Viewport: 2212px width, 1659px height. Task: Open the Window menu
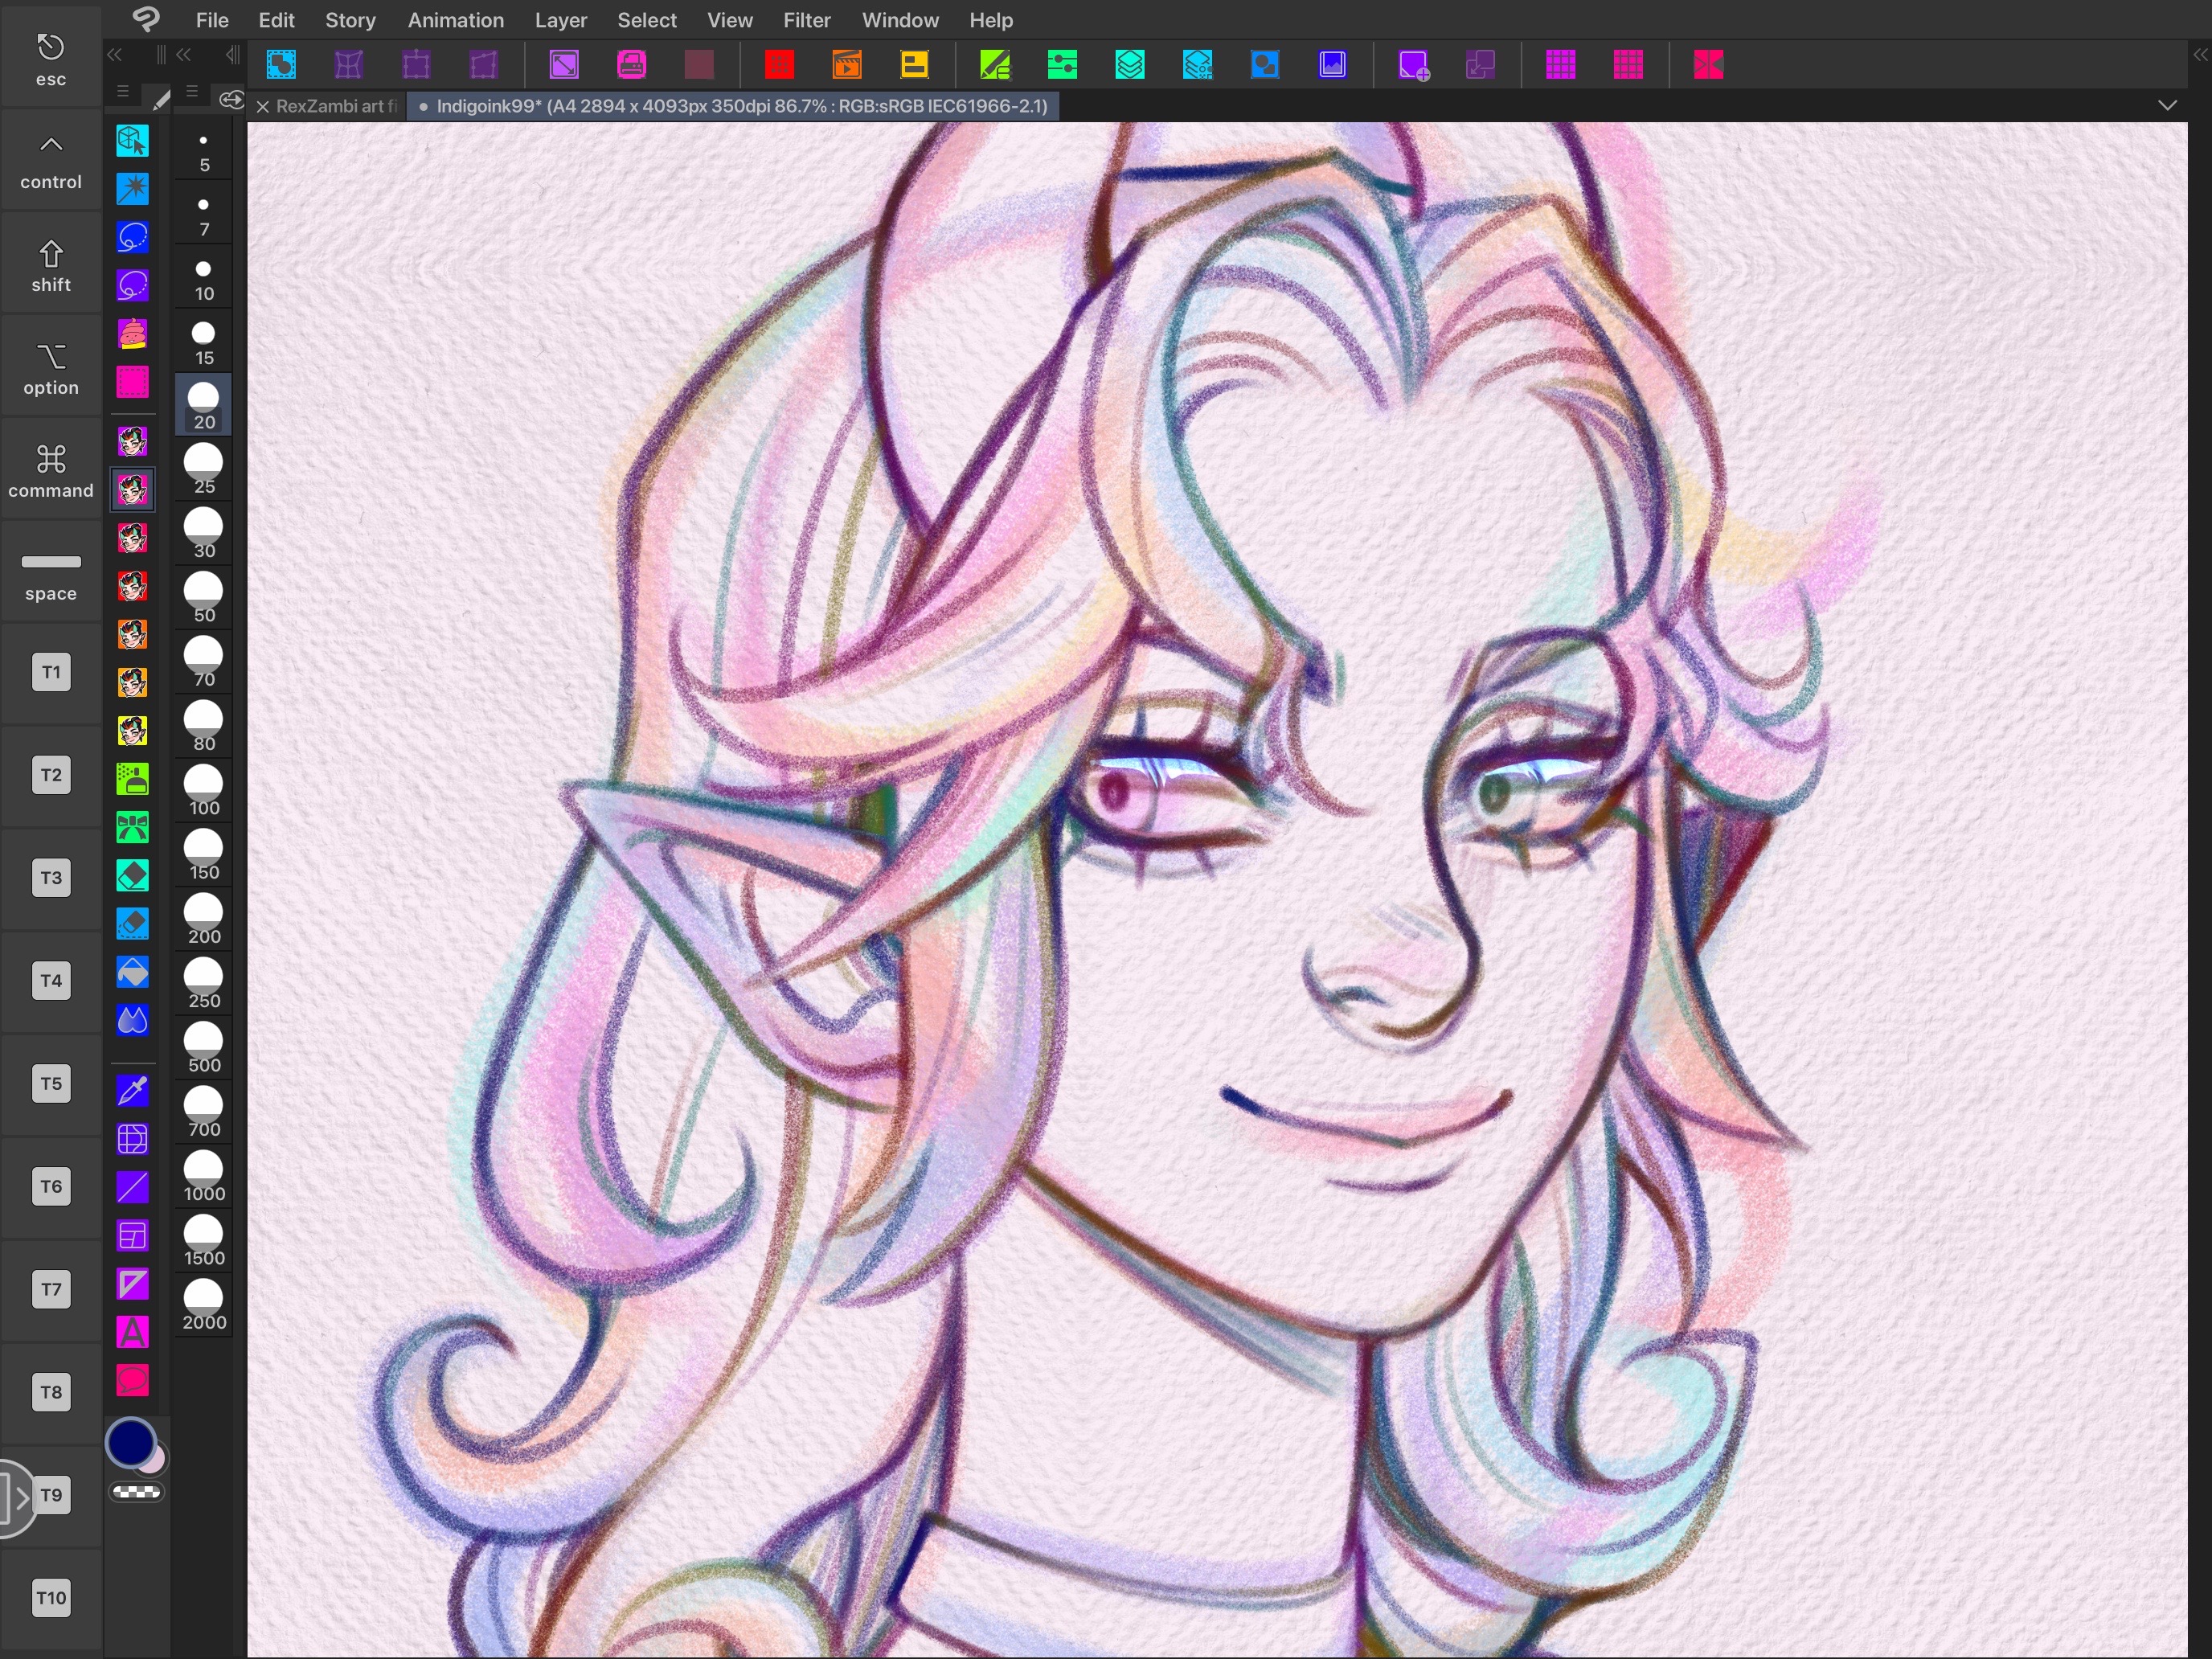click(900, 20)
